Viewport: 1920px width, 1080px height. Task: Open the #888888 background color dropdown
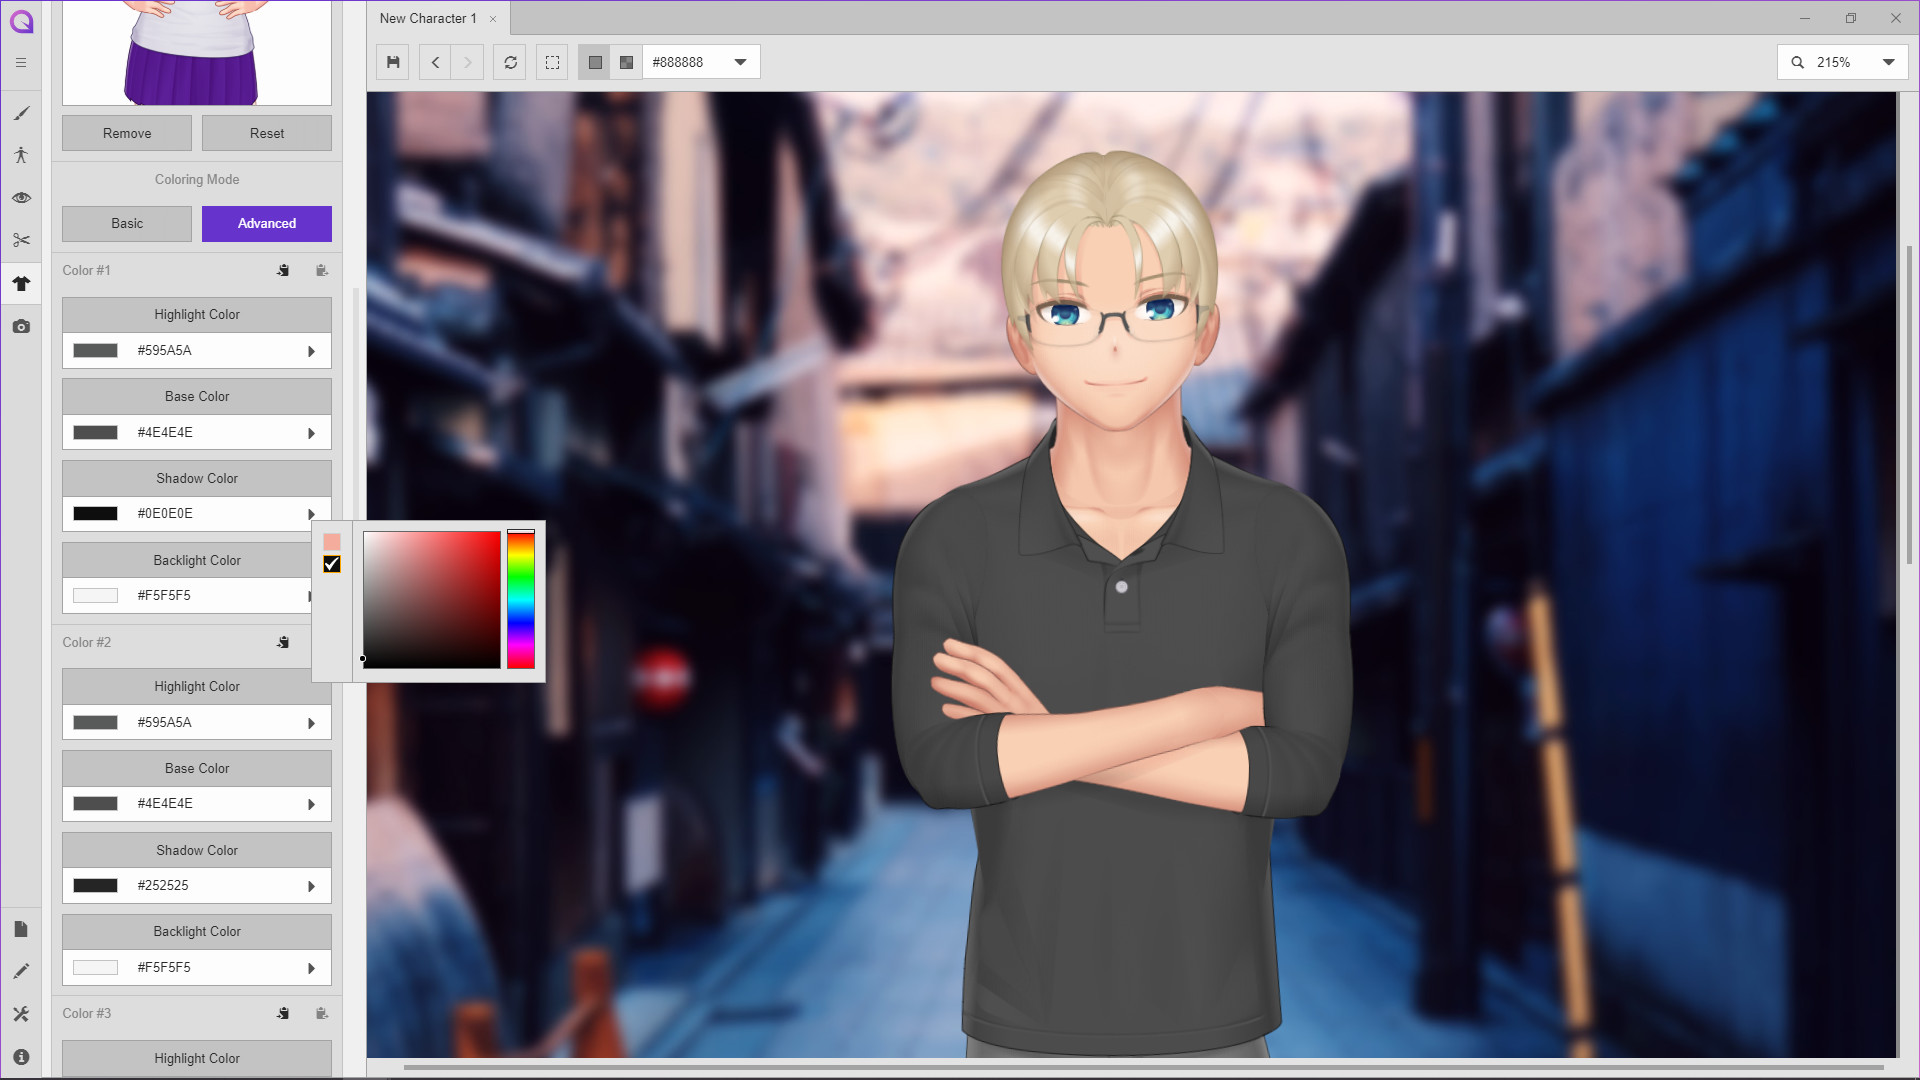point(740,62)
